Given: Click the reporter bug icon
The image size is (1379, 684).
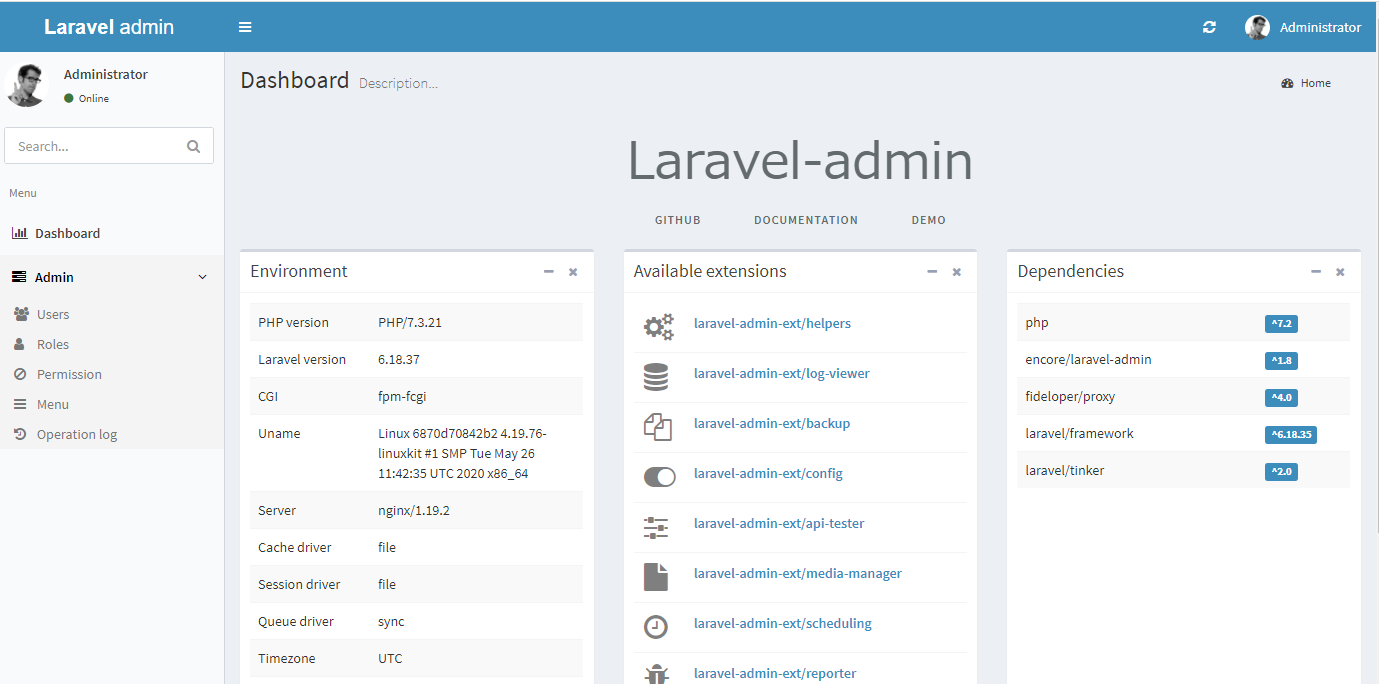Looking at the screenshot, I should point(656,674).
